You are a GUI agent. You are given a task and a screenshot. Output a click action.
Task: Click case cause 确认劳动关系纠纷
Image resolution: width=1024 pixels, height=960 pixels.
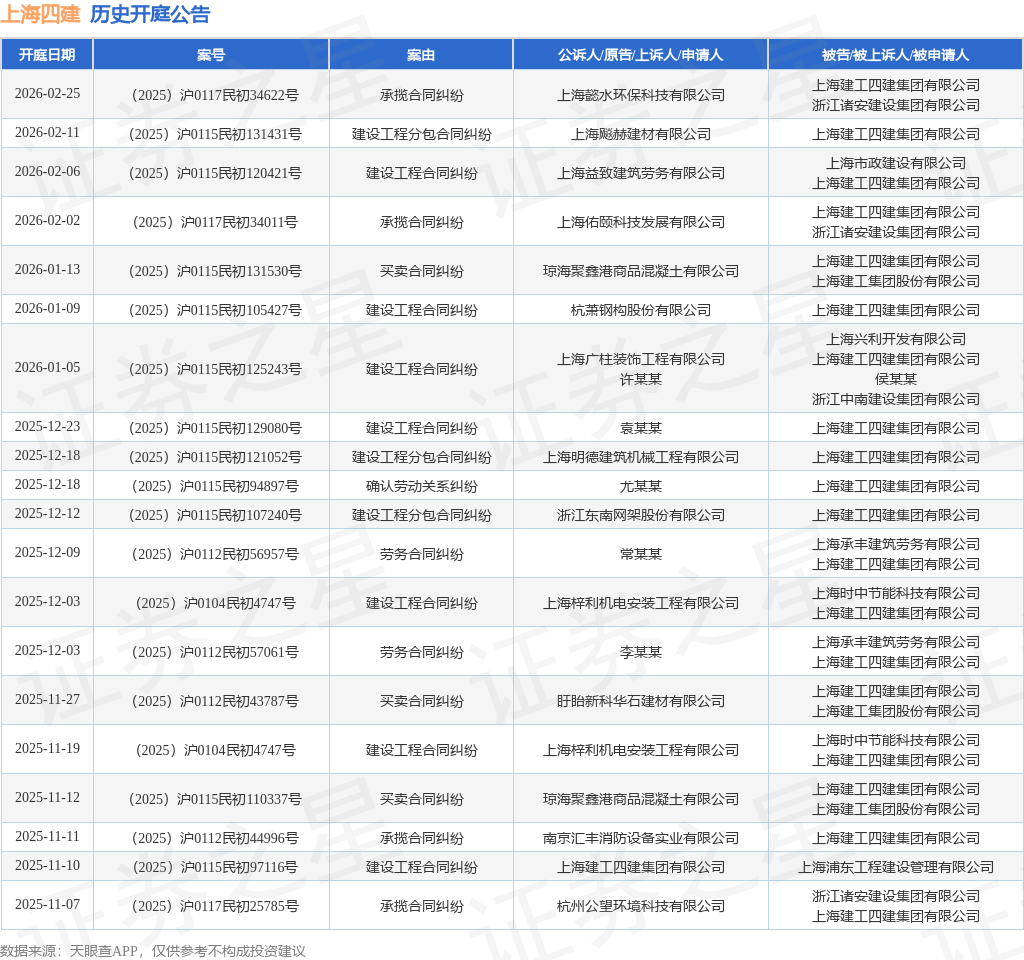(421, 487)
